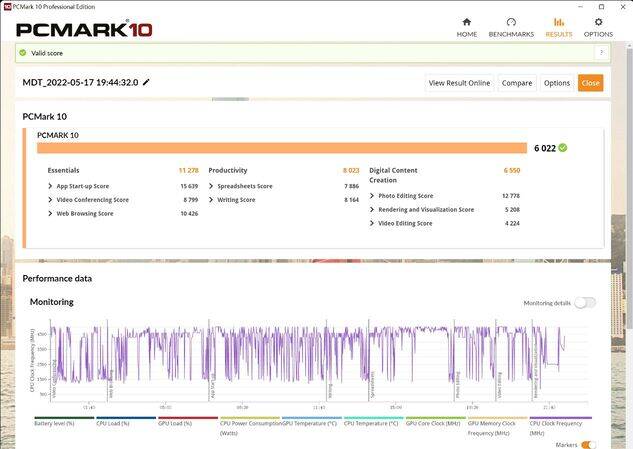Image resolution: width=633 pixels, height=449 pixels.
Task: Click the orange Close button
Action: [590, 83]
